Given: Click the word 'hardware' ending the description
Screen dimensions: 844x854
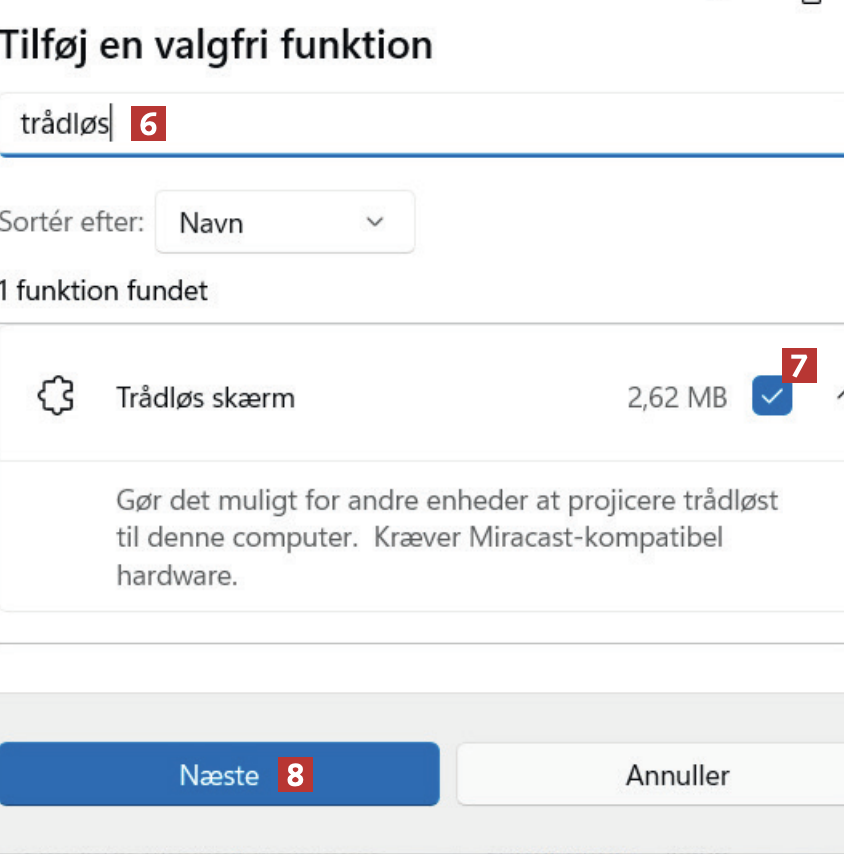Looking at the screenshot, I should click(176, 576).
